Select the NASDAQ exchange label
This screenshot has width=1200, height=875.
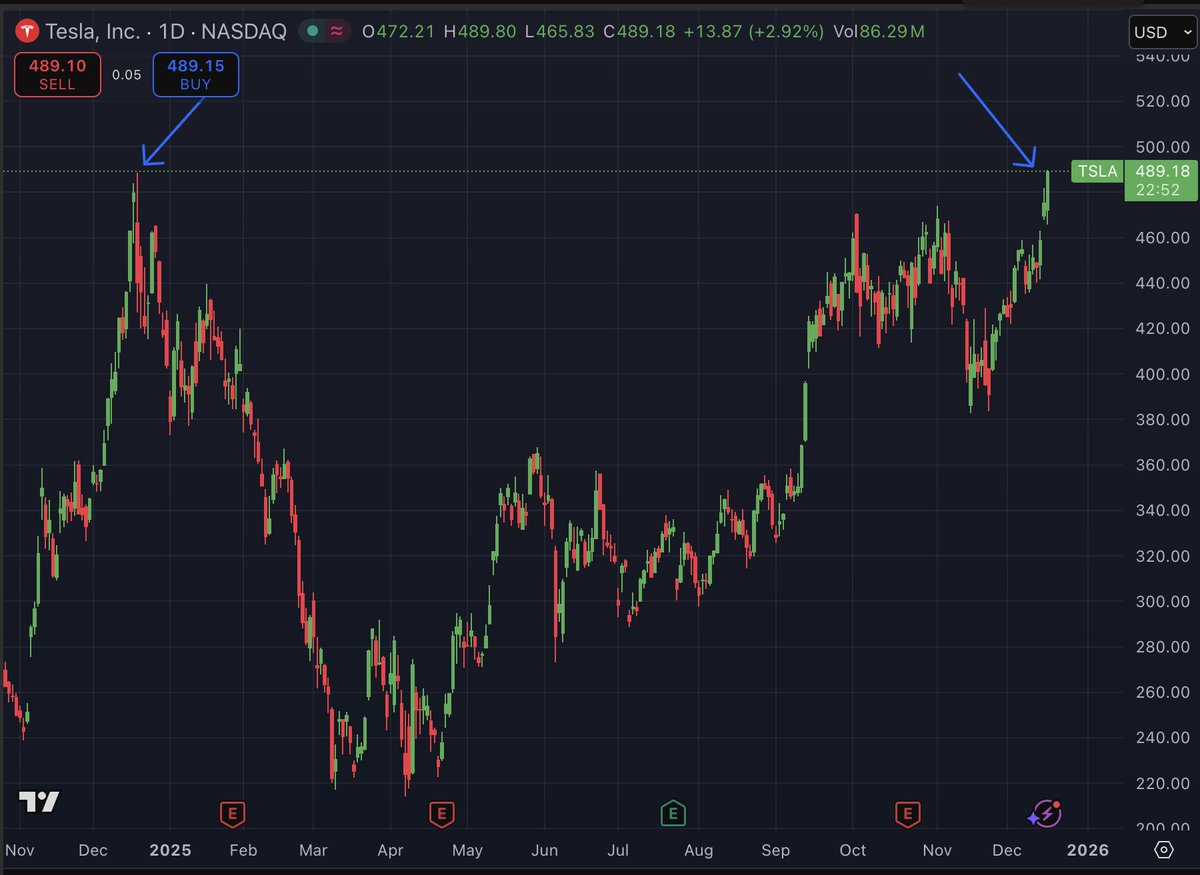pyautogui.click(x=246, y=31)
